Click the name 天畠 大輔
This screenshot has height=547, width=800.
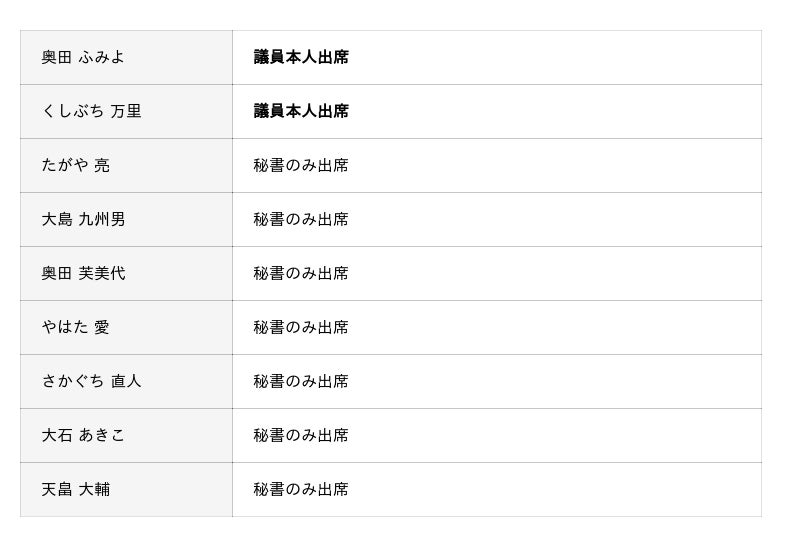[x=76, y=490]
